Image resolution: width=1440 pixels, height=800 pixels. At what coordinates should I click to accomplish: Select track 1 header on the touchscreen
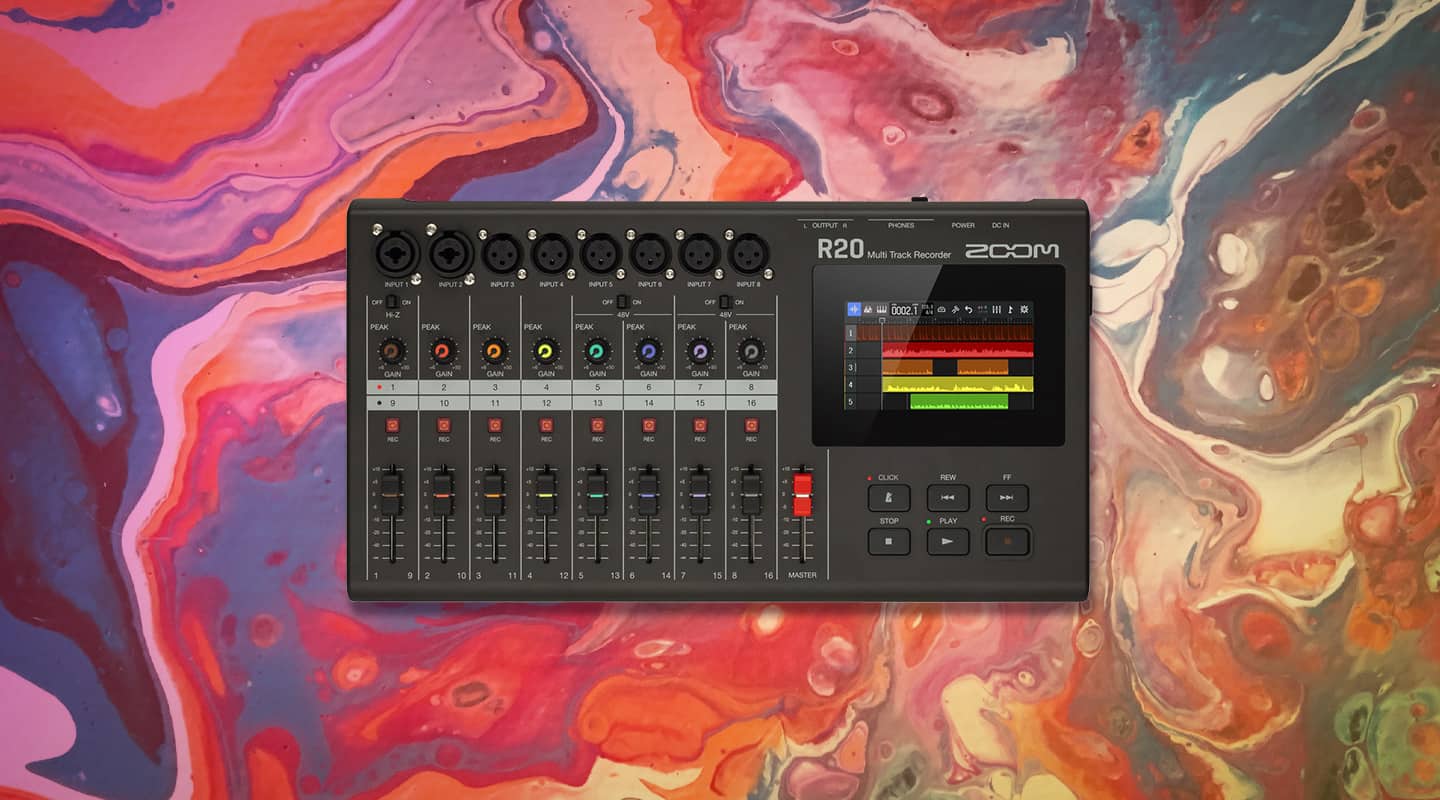851,333
